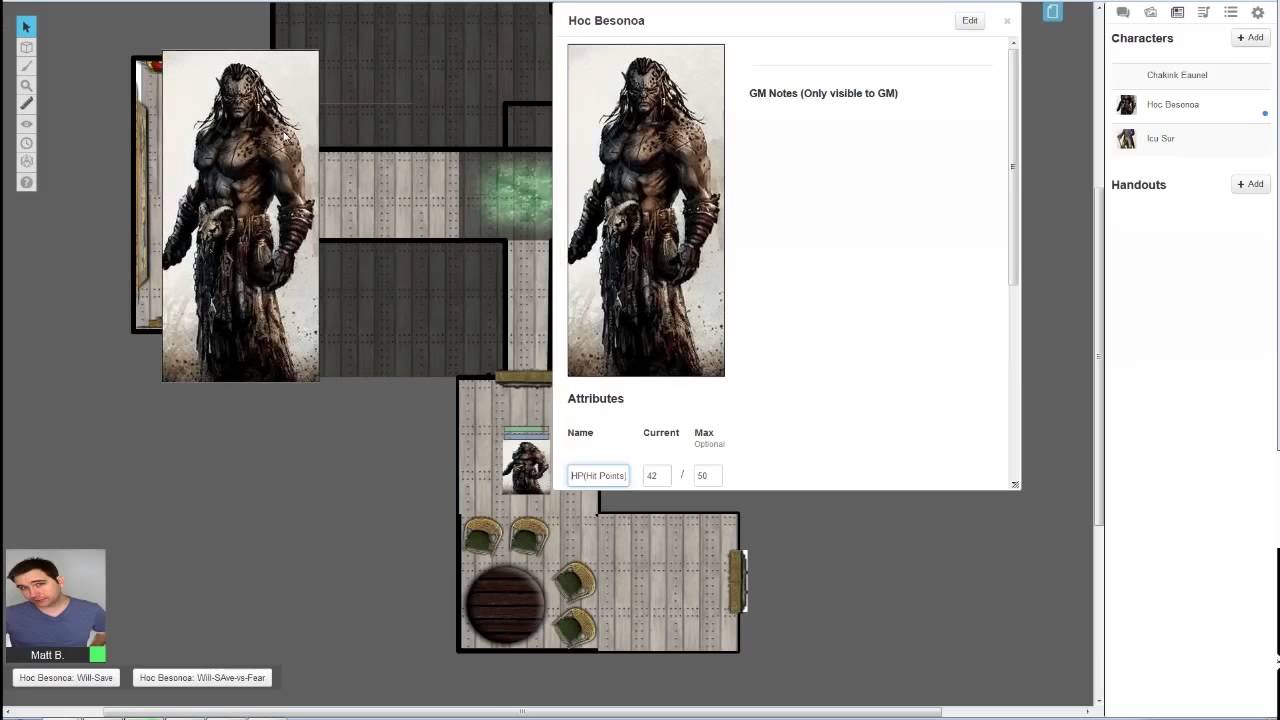
Task: Click Hoc Besonoa journal avatar thumbnail
Action: [1127, 105]
